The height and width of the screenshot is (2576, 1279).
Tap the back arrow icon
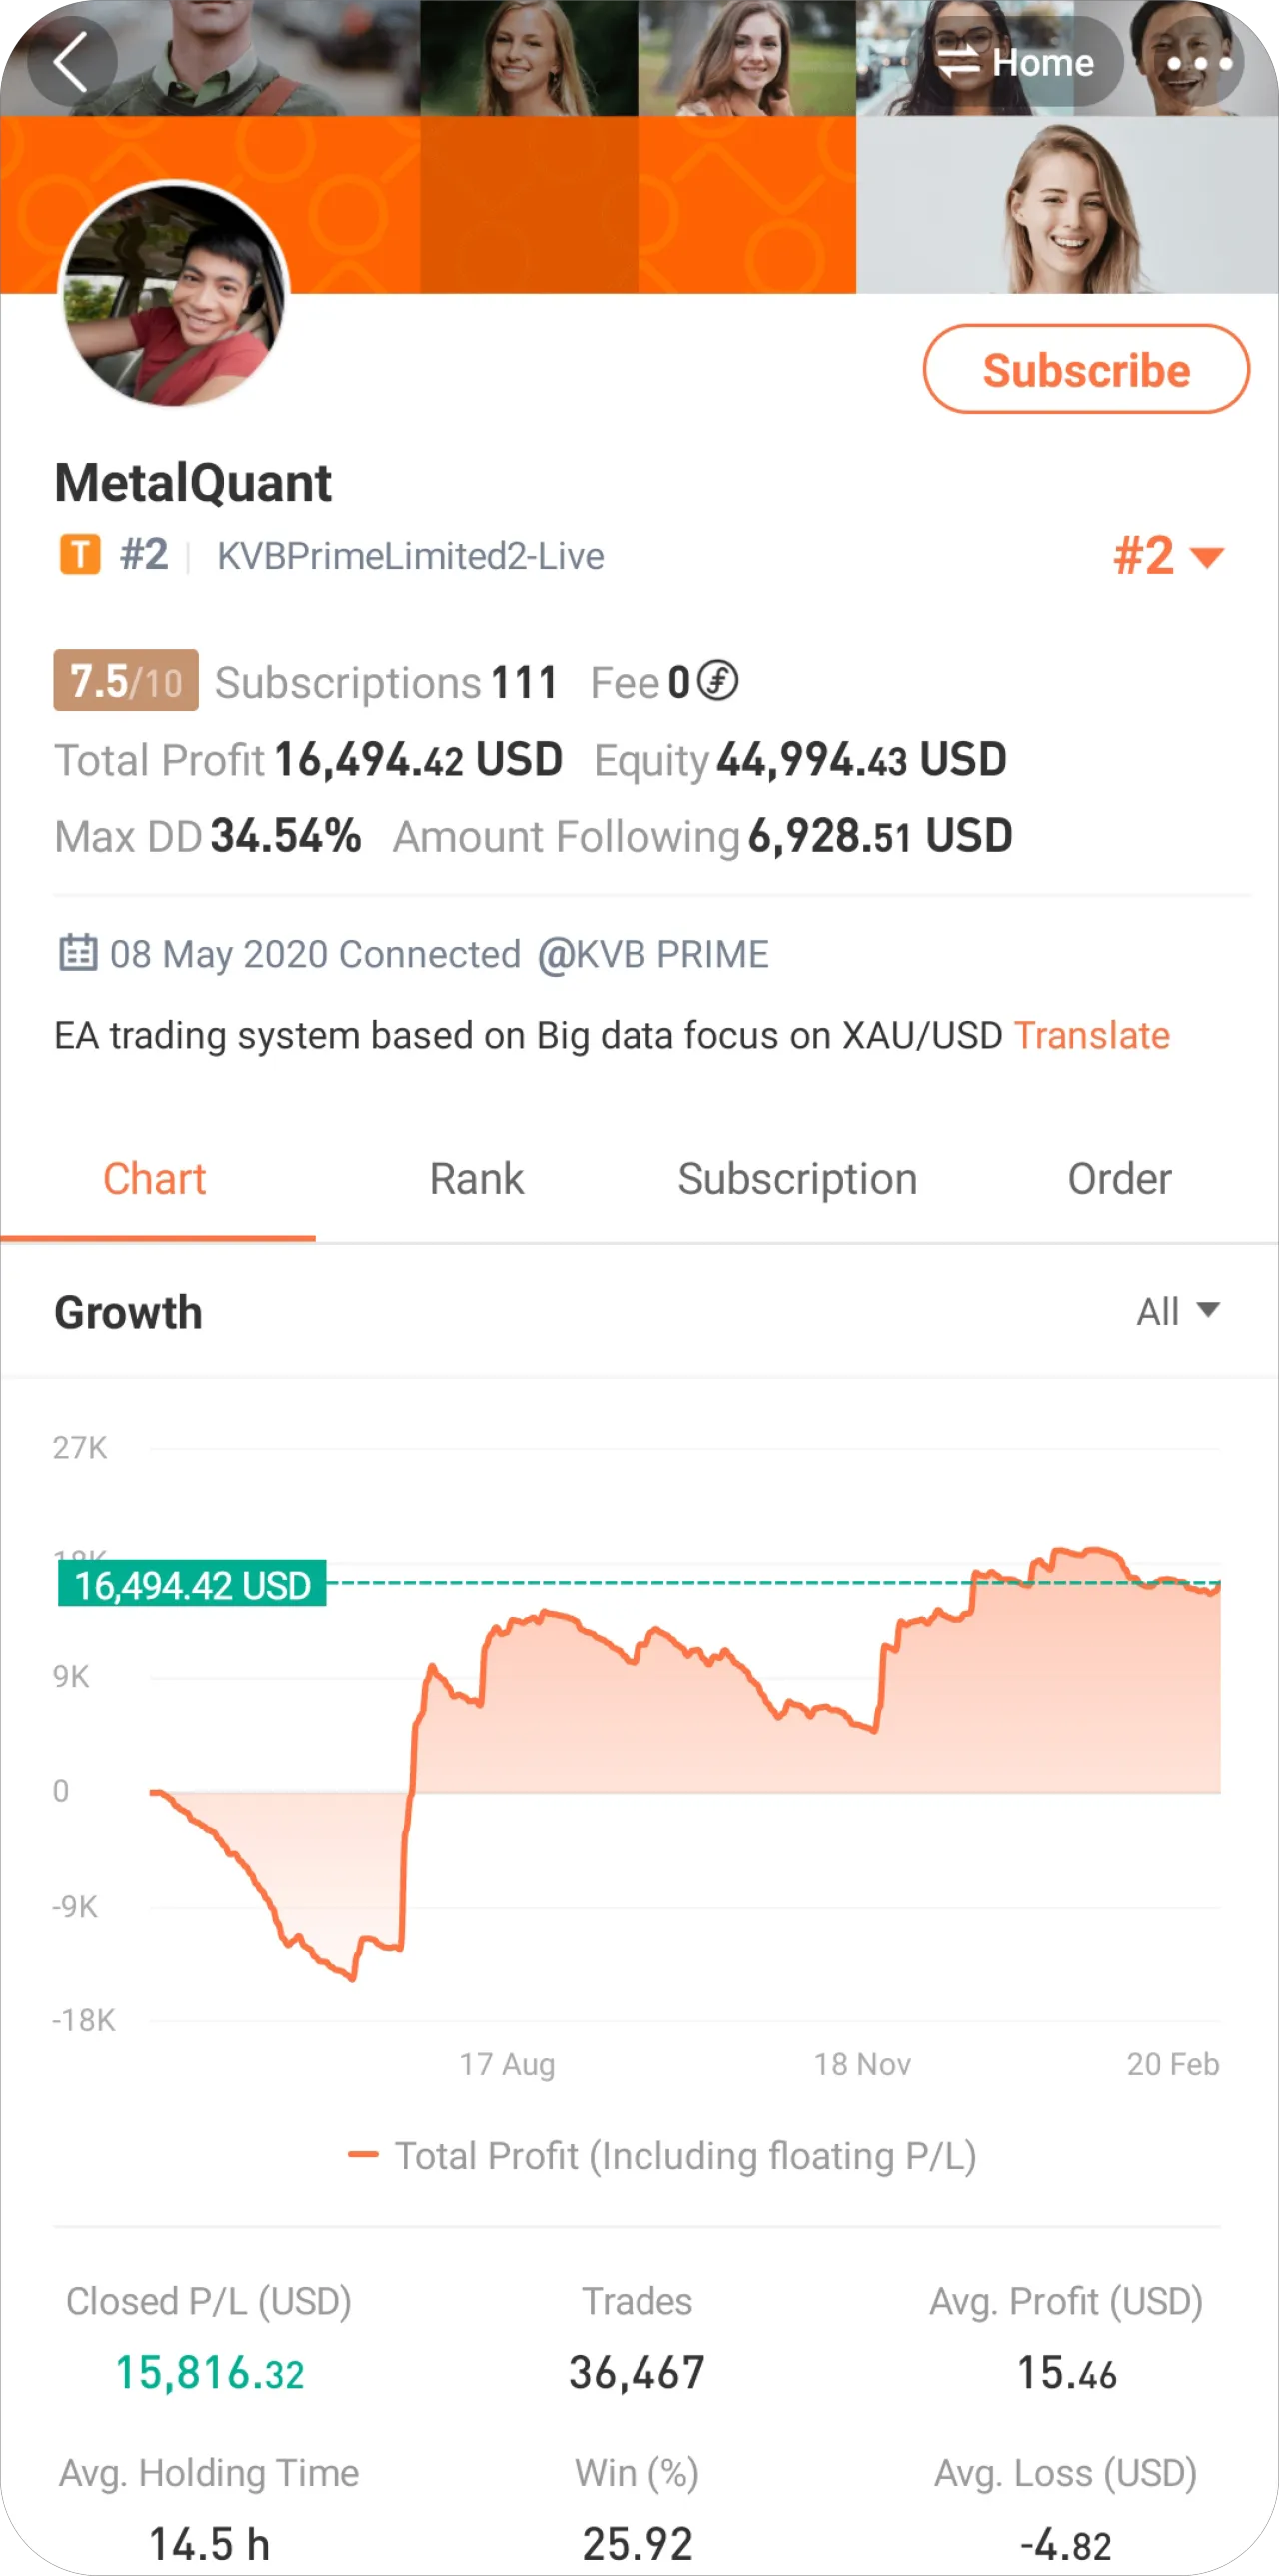[71, 62]
